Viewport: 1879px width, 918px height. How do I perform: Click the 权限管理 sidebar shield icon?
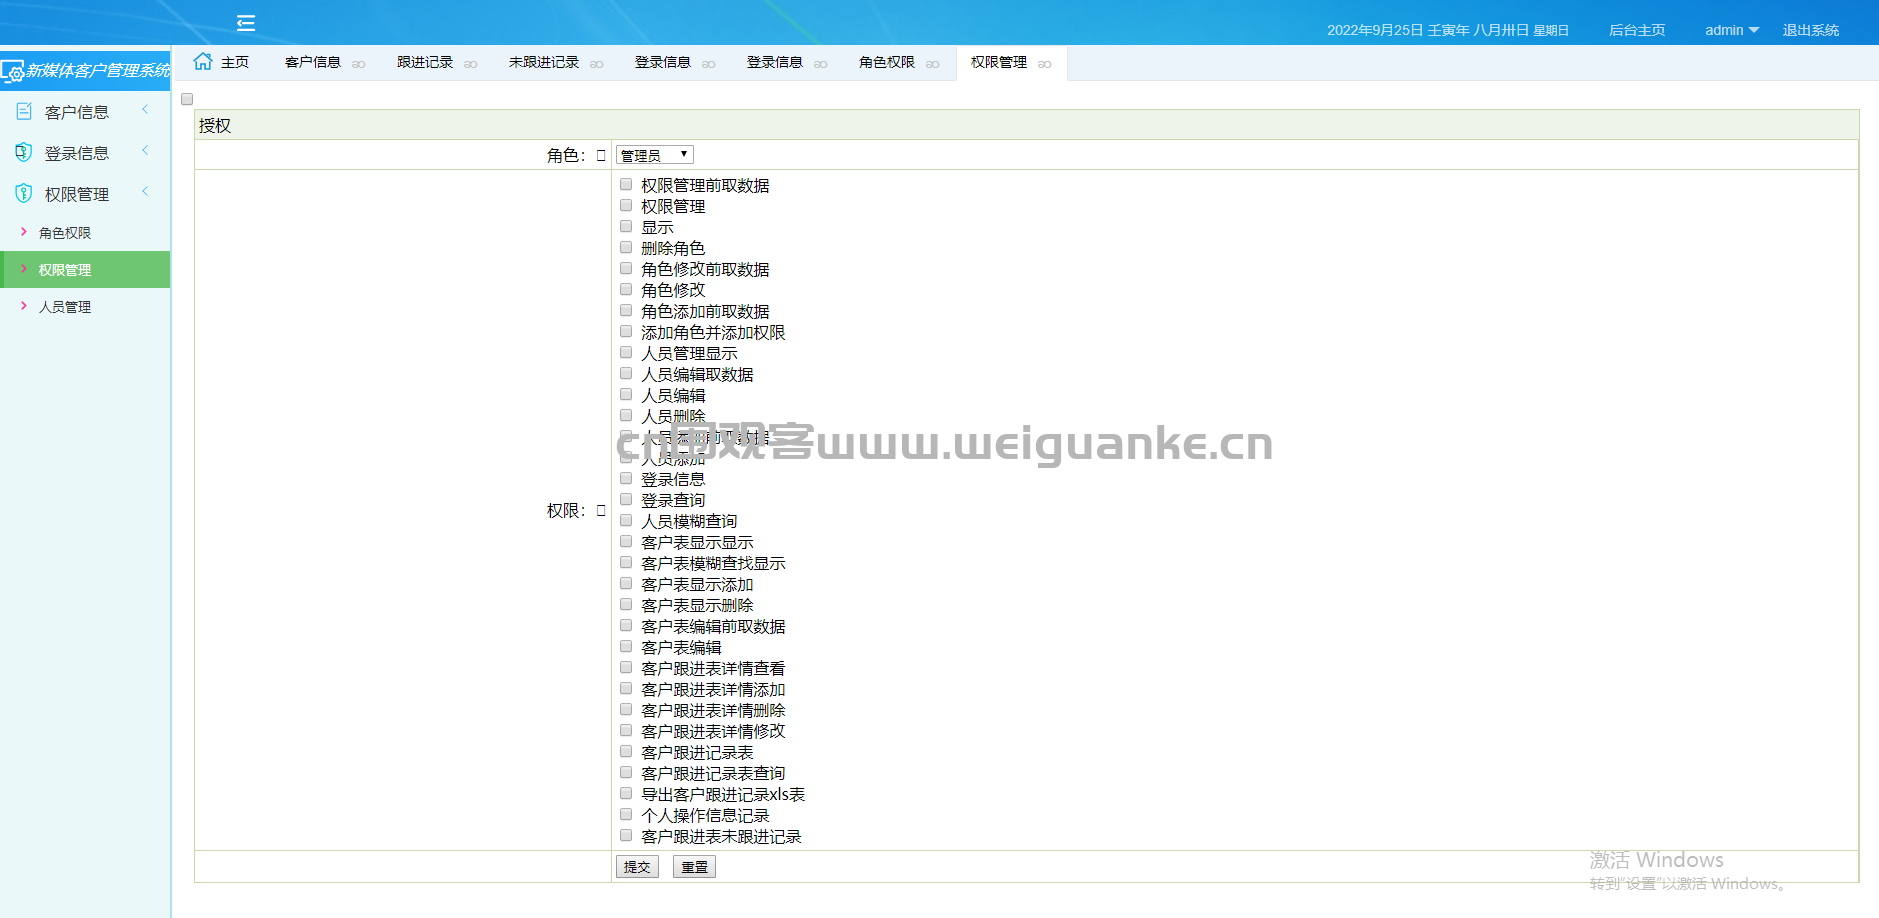click(x=24, y=193)
